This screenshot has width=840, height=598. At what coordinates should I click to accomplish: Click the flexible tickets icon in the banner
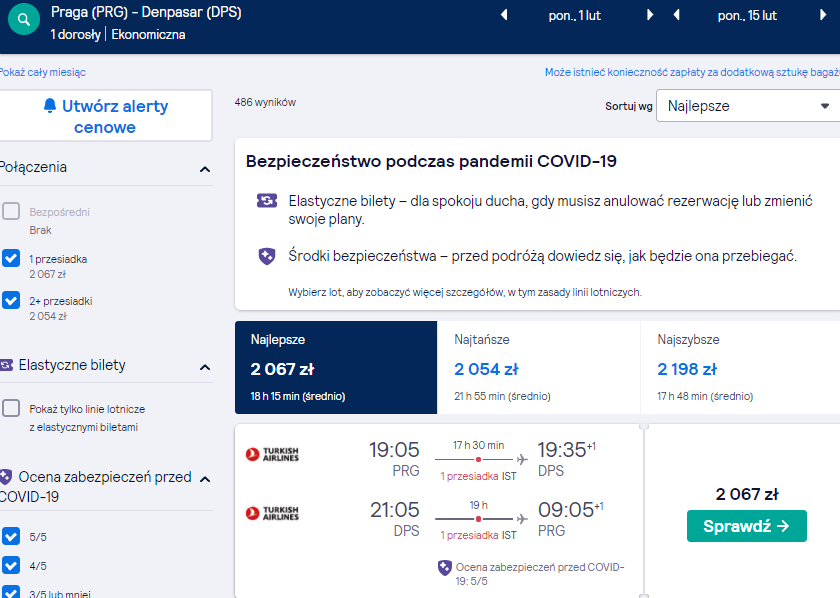click(x=267, y=201)
